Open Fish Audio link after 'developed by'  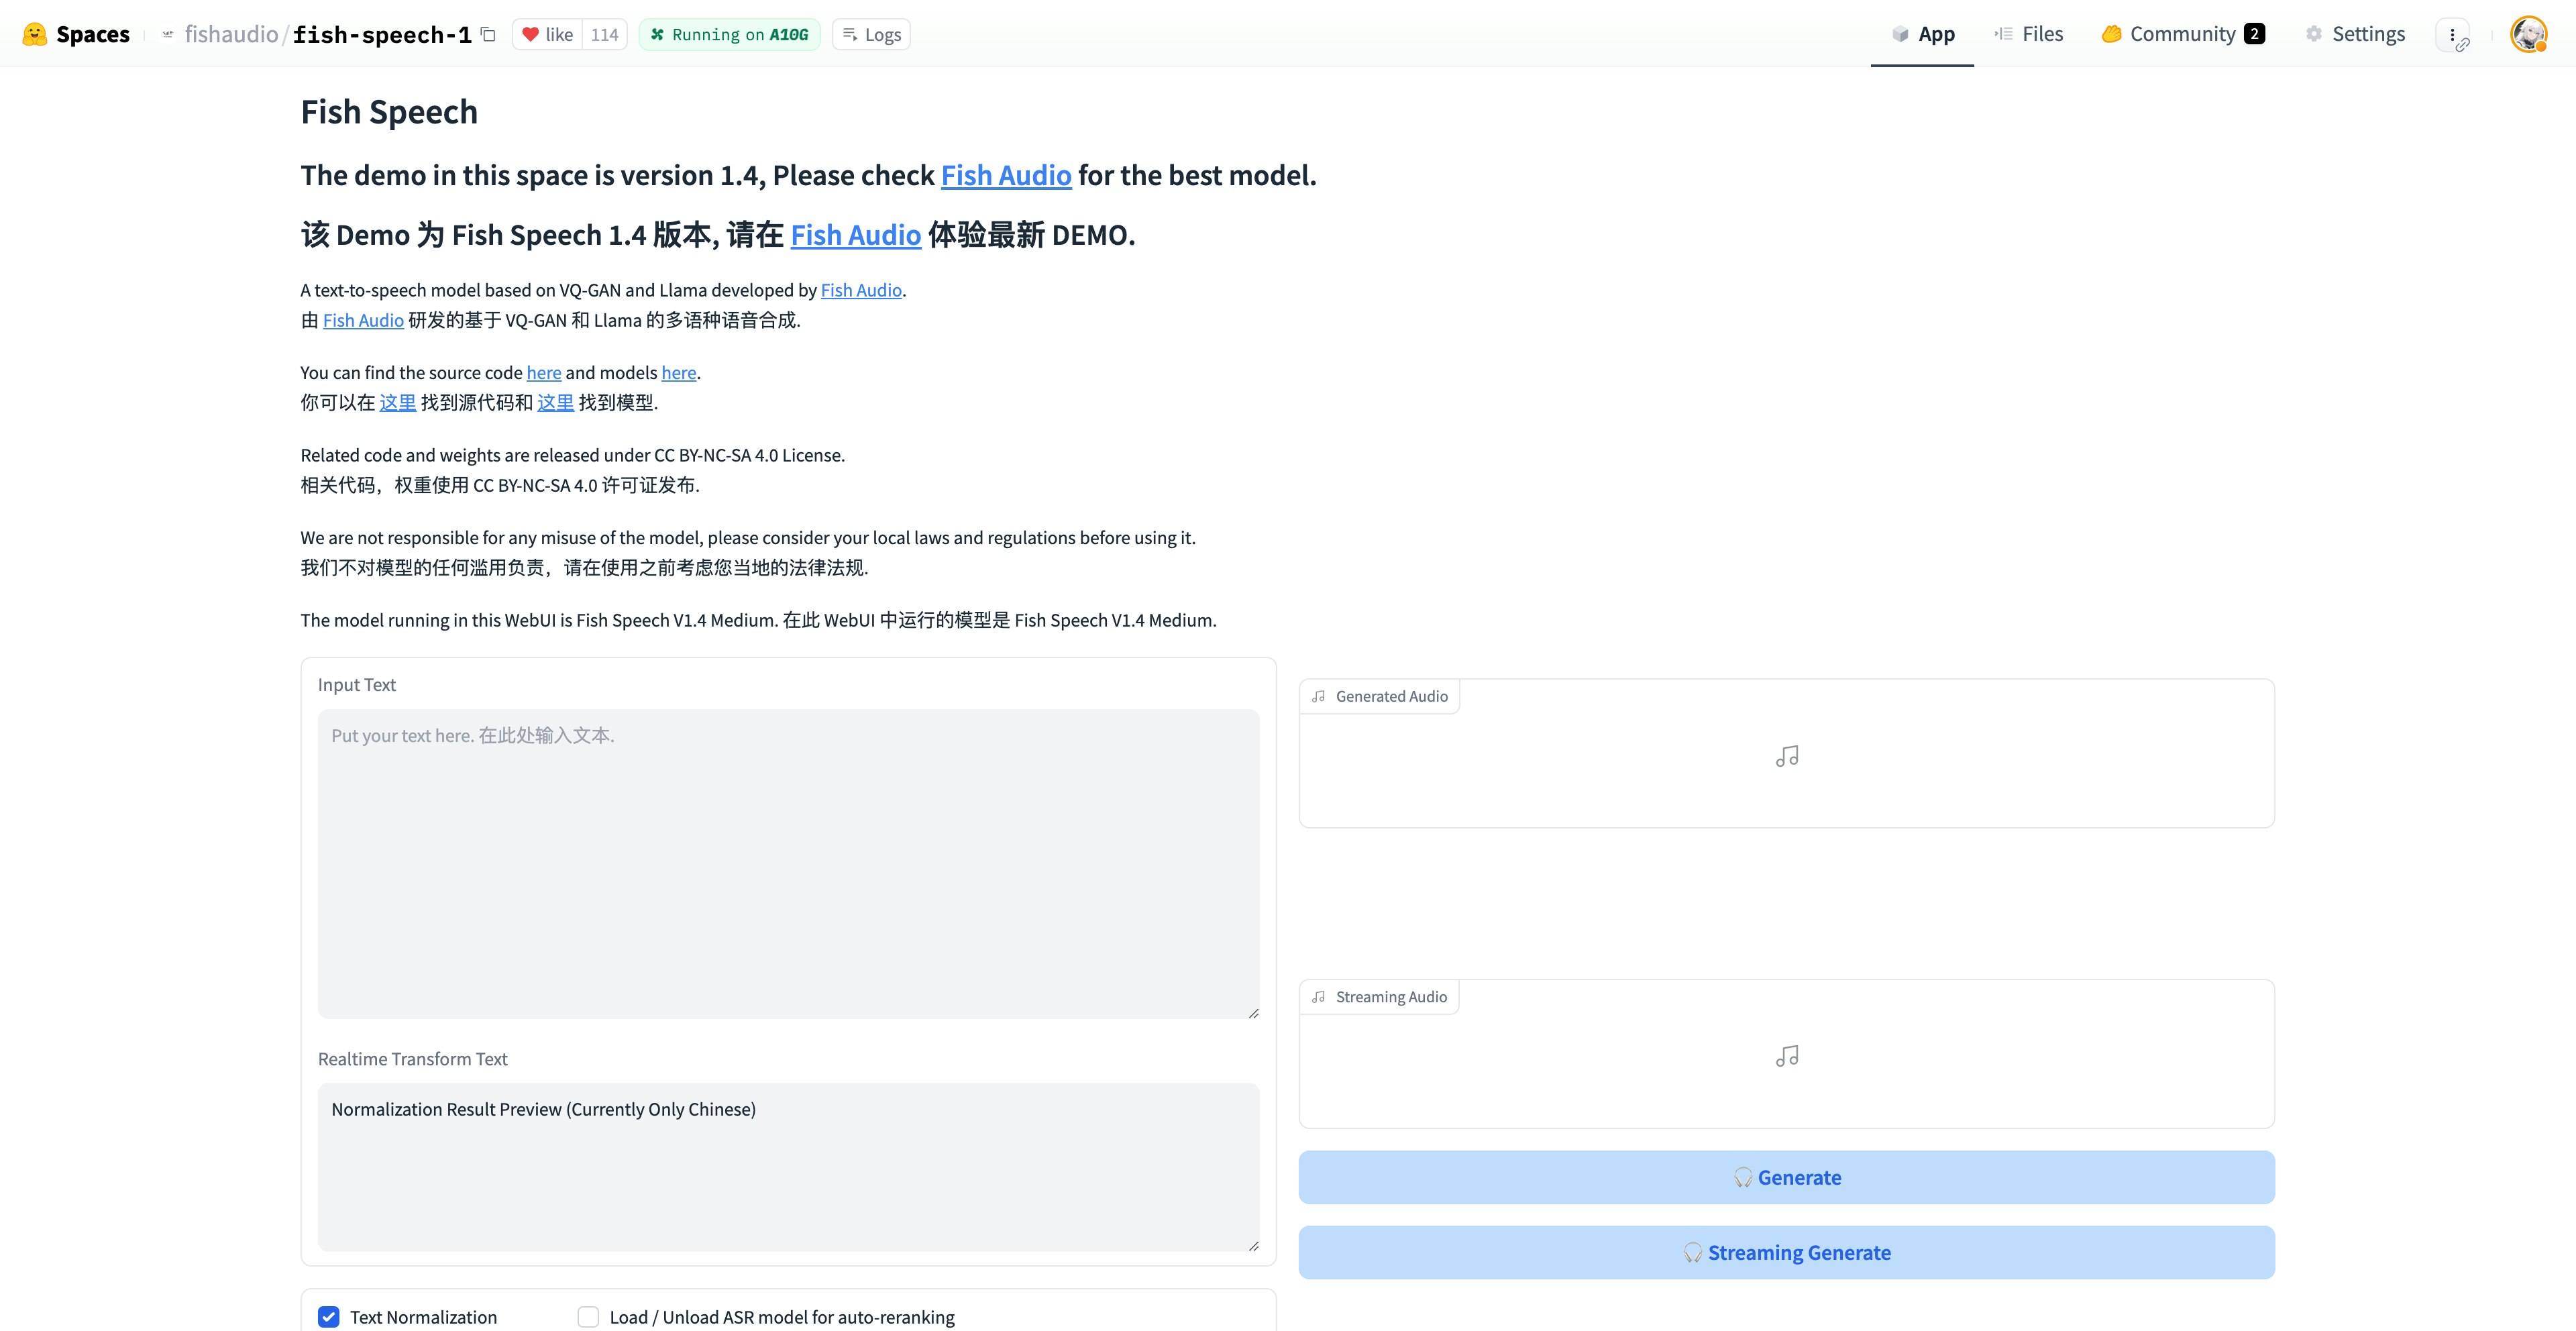click(861, 290)
